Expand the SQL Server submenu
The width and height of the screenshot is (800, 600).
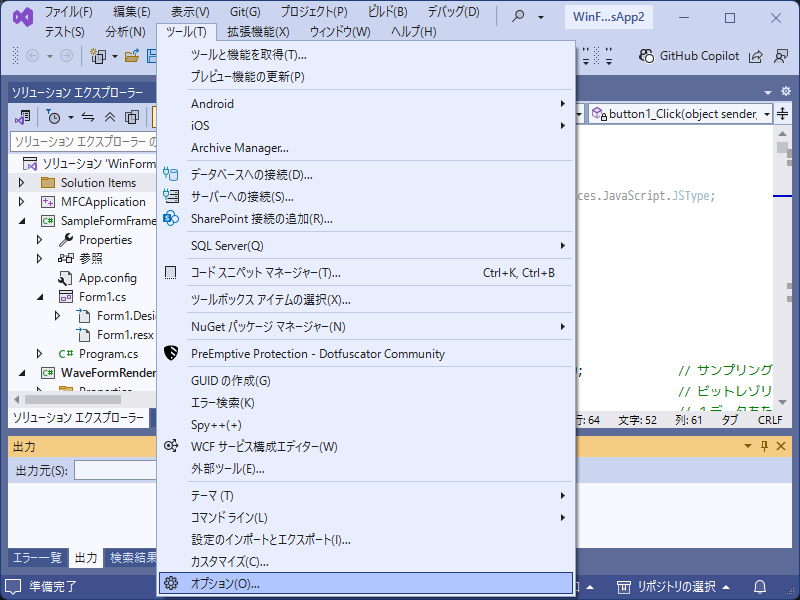(x=366, y=245)
